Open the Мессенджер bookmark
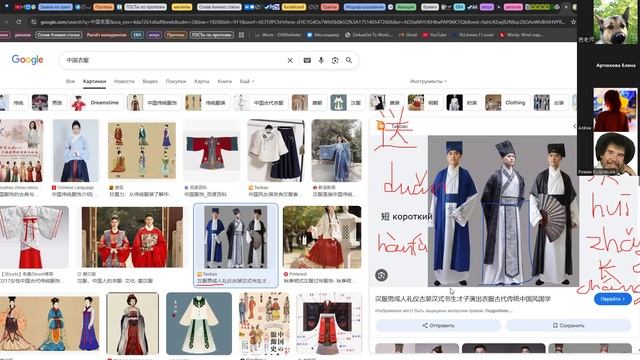Screen dimensions: 640x360 tap(323, 35)
